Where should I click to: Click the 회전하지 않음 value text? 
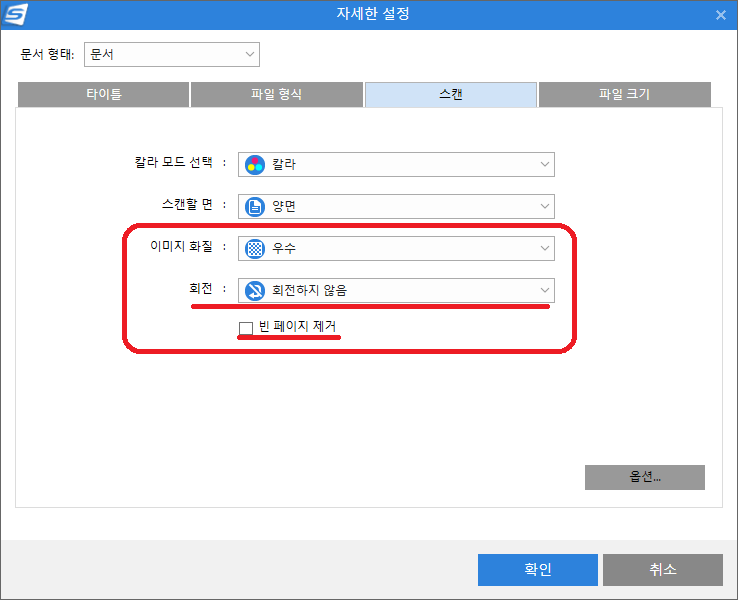pyautogui.click(x=309, y=290)
